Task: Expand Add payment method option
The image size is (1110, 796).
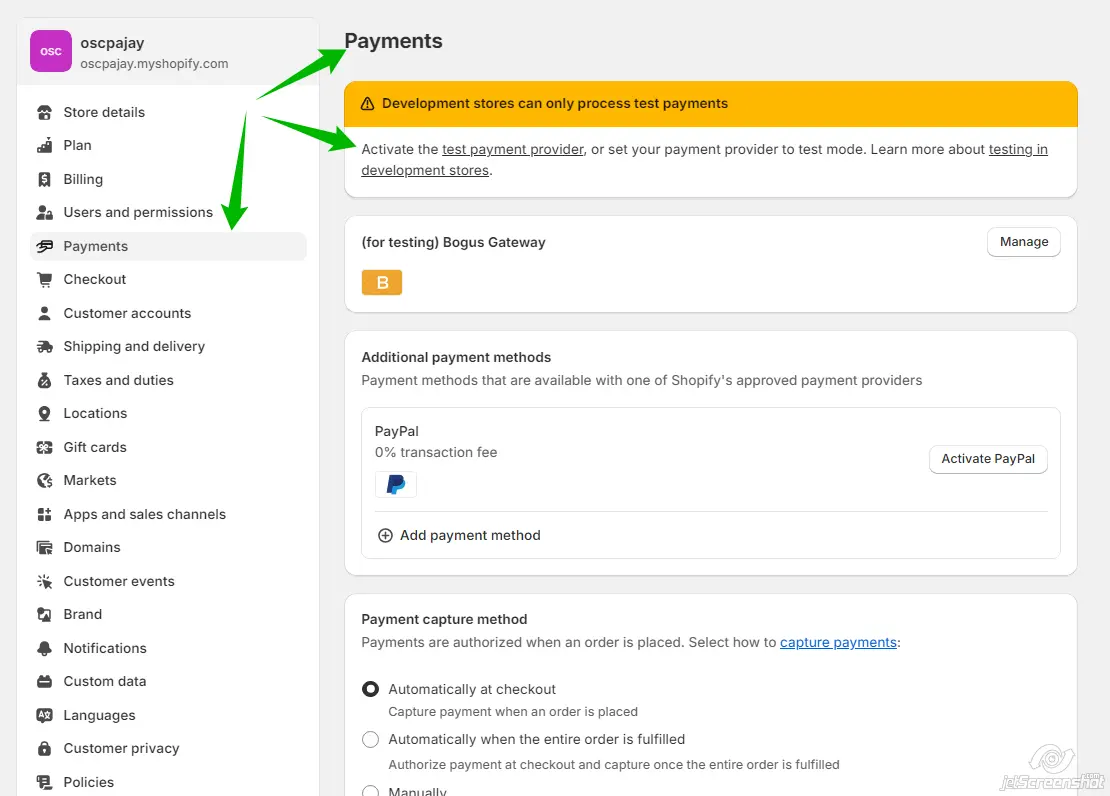Action: (459, 535)
